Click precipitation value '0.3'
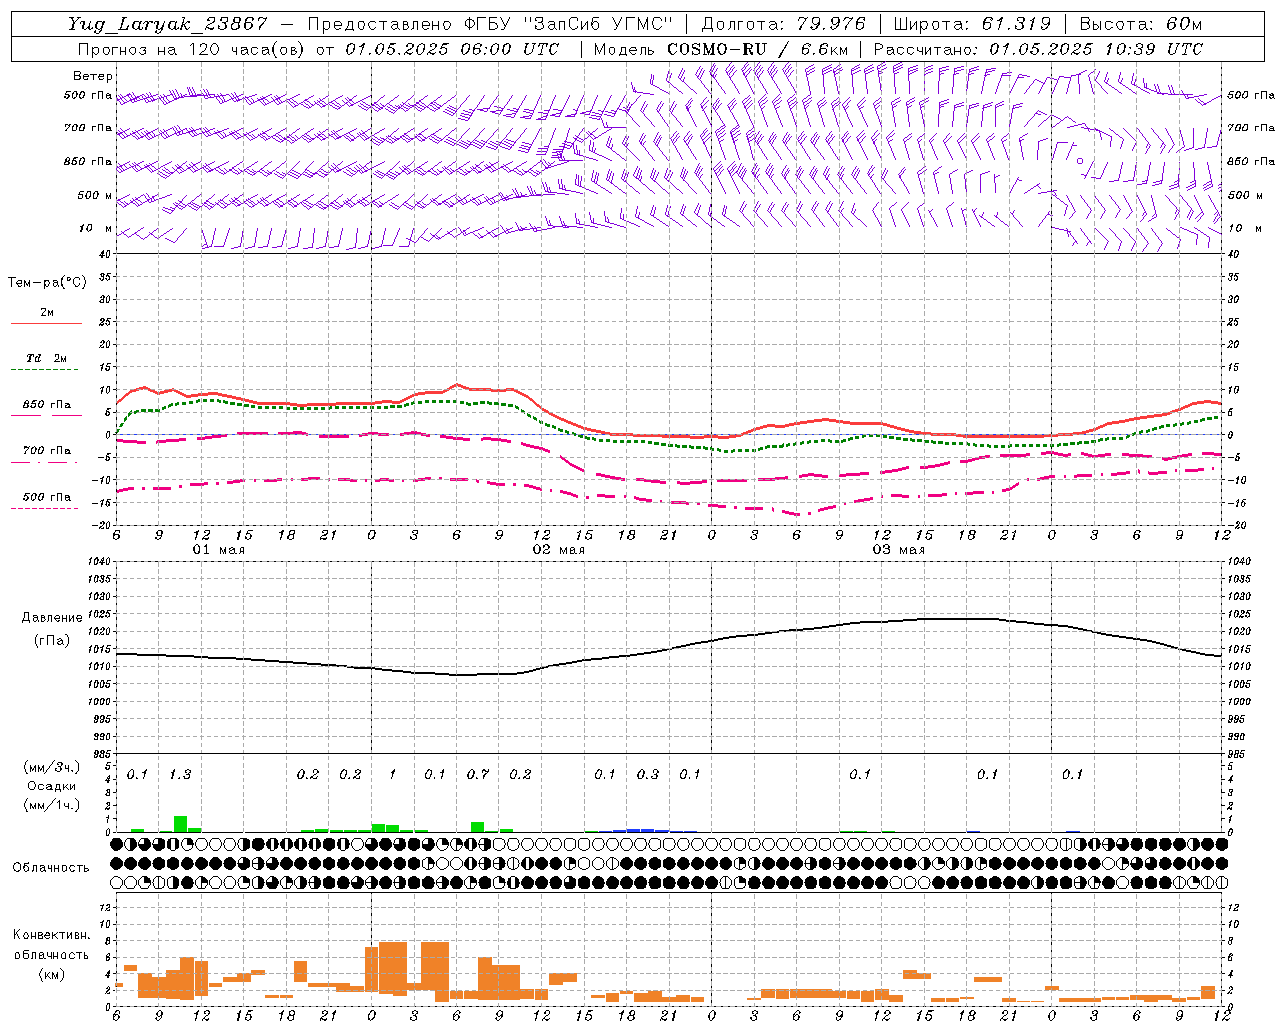Screen dimensions: 1280x1024 click(648, 774)
